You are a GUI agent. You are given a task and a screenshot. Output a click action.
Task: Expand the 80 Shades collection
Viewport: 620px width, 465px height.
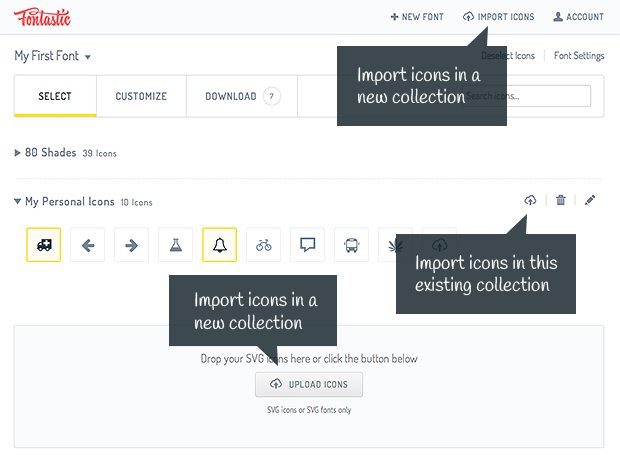tap(18, 153)
